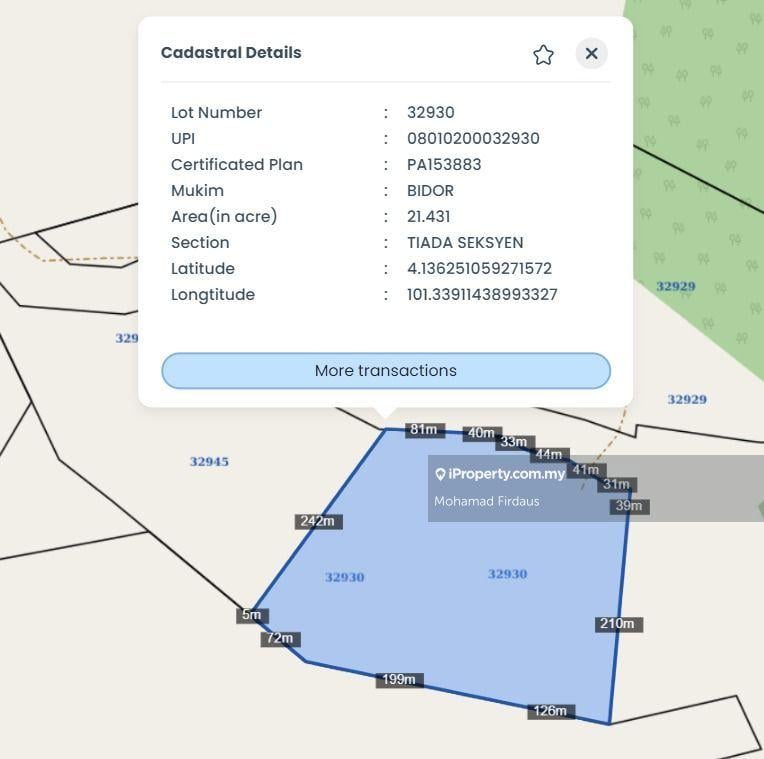Click the 242m boundary length label
This screenshot has width=764, height=759.
click(319, 521)
